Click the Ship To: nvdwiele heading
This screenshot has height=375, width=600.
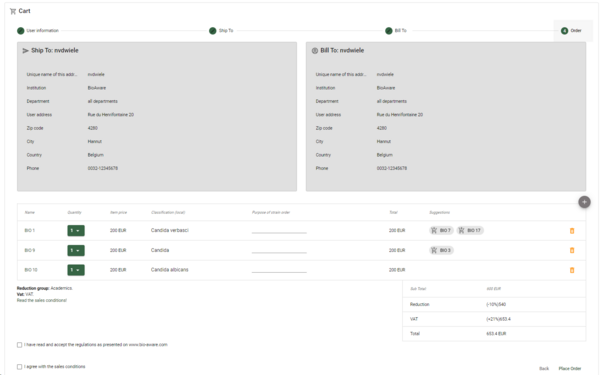tap(55, 51)
